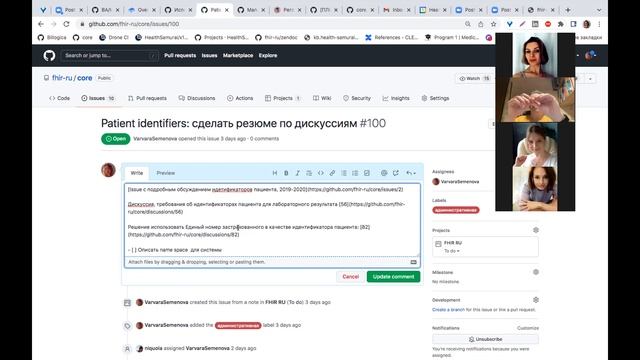Add a link using the chain icon

click(332, 173)
